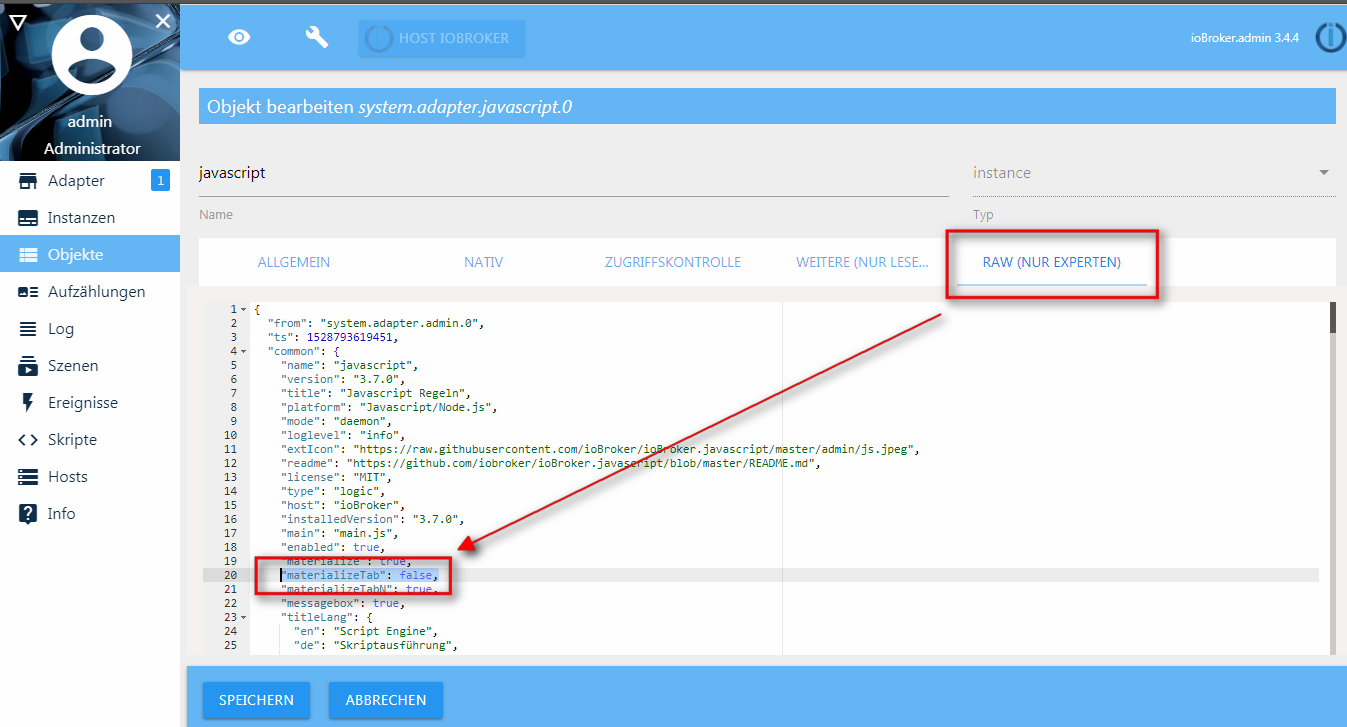
Task: Switch to the ZUGRIFFSKONTROLLE tab
Action: point(673,262)
